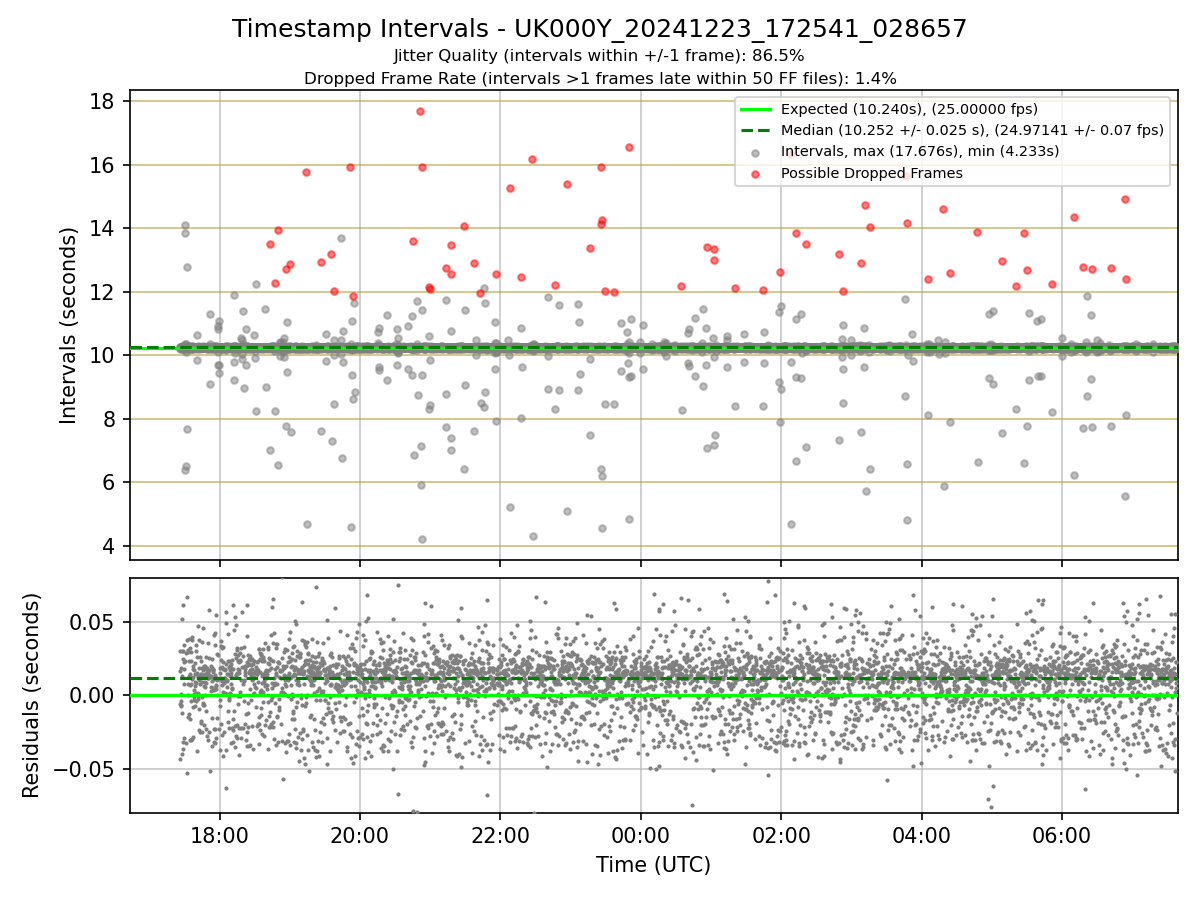Click the solid green line sample in legend
This screenshot has height=900, width=1200.
755,110
